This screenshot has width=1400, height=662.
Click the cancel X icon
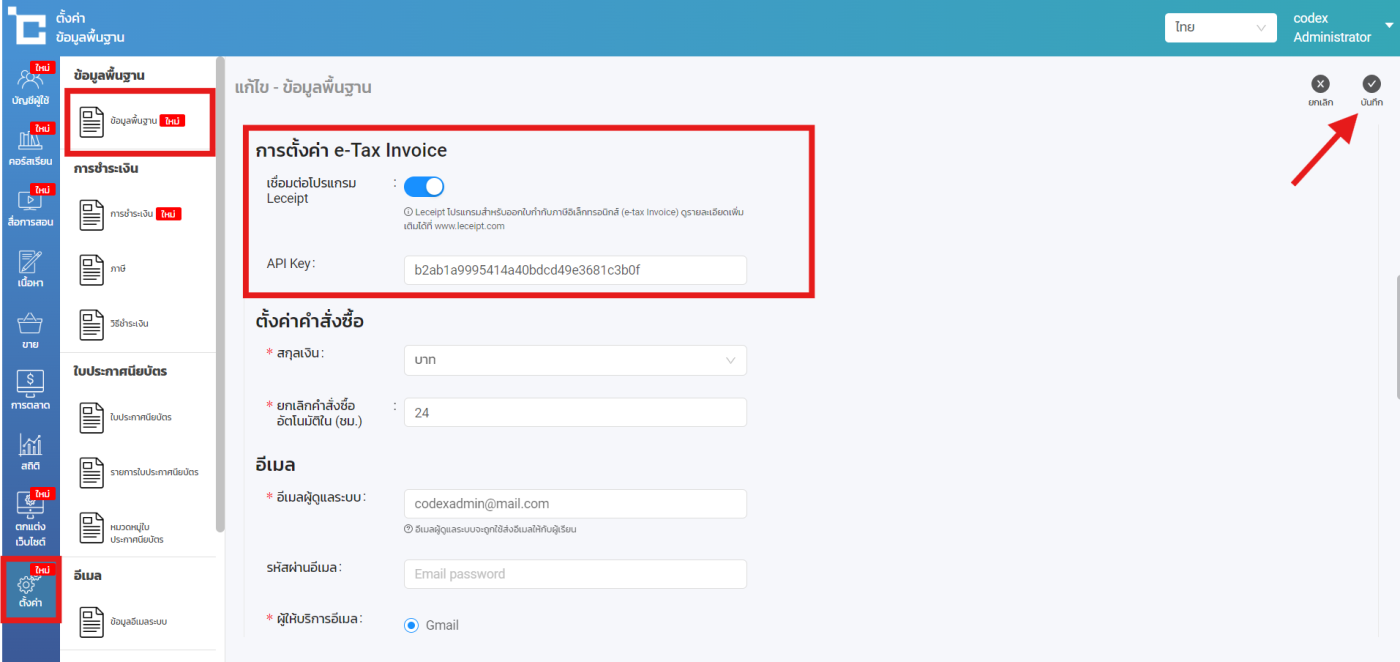point(1320,85)
